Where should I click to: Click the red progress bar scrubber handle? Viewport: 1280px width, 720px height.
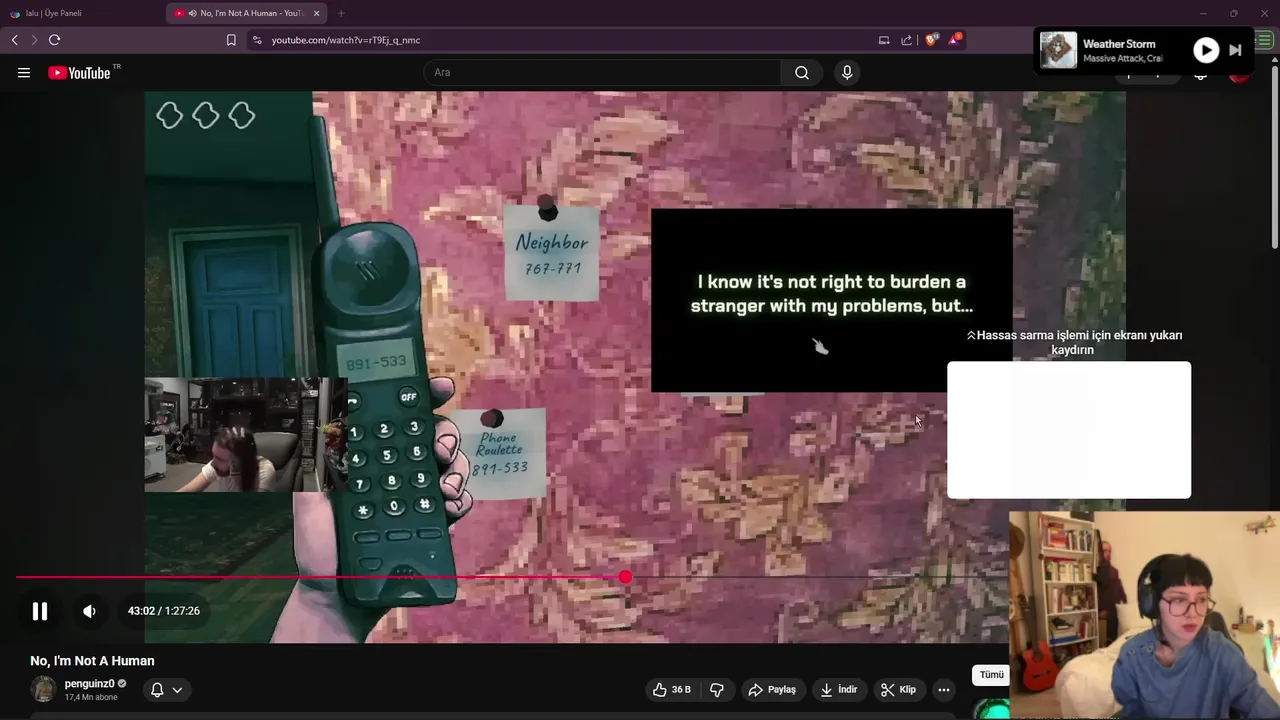(625, 577)
